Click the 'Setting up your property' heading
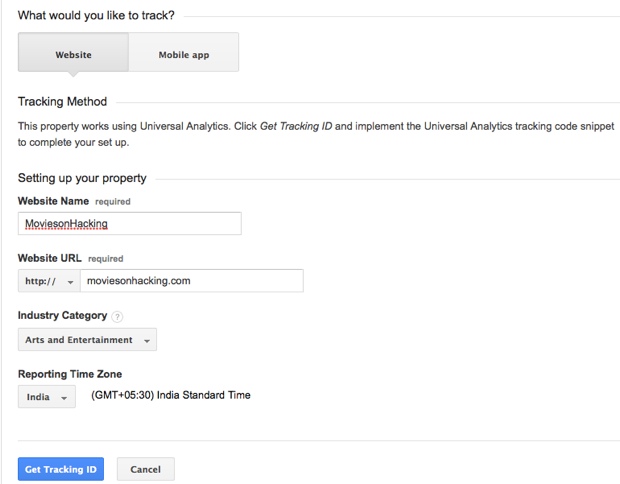 tap(82, 178)
